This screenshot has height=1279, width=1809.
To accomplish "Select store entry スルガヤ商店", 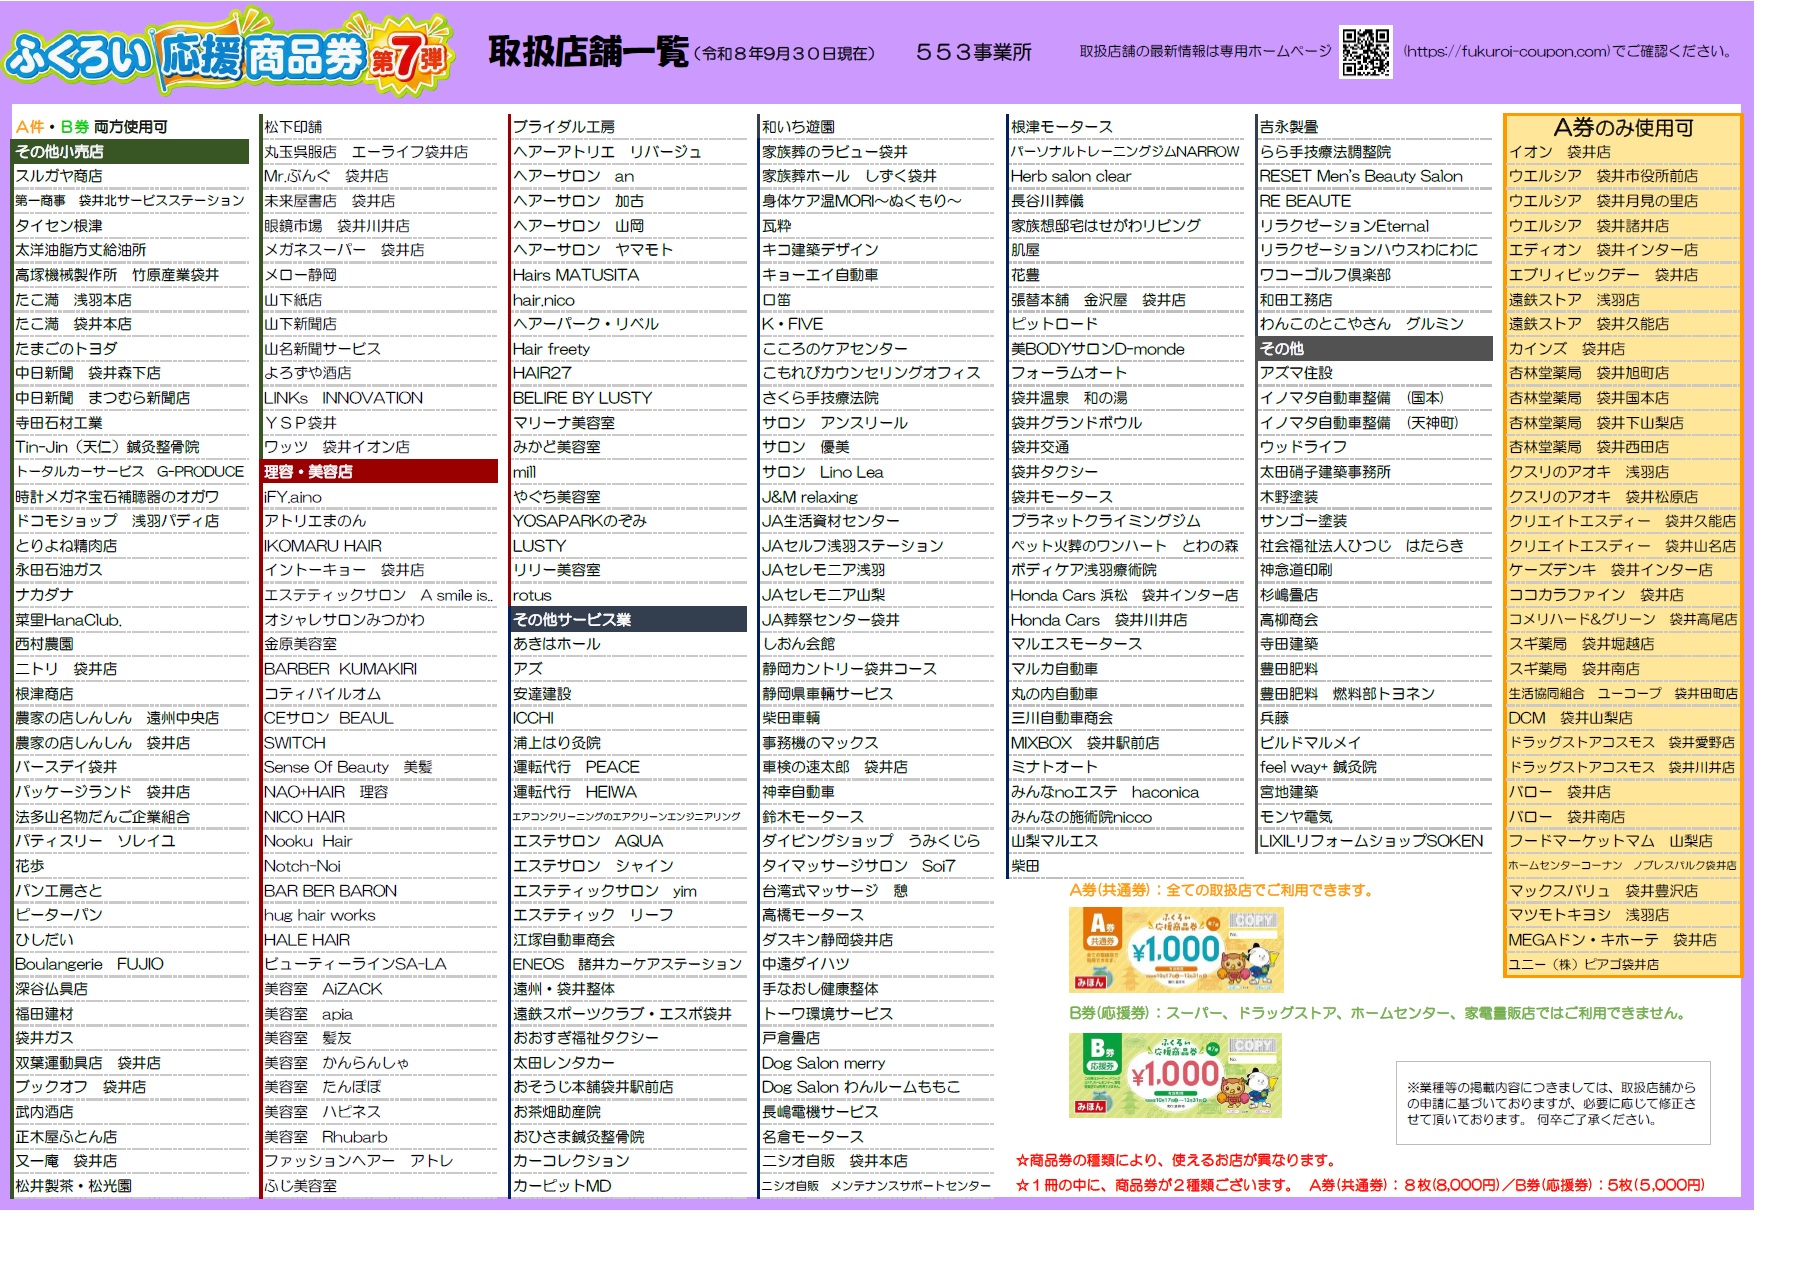I will coord(59,176).
